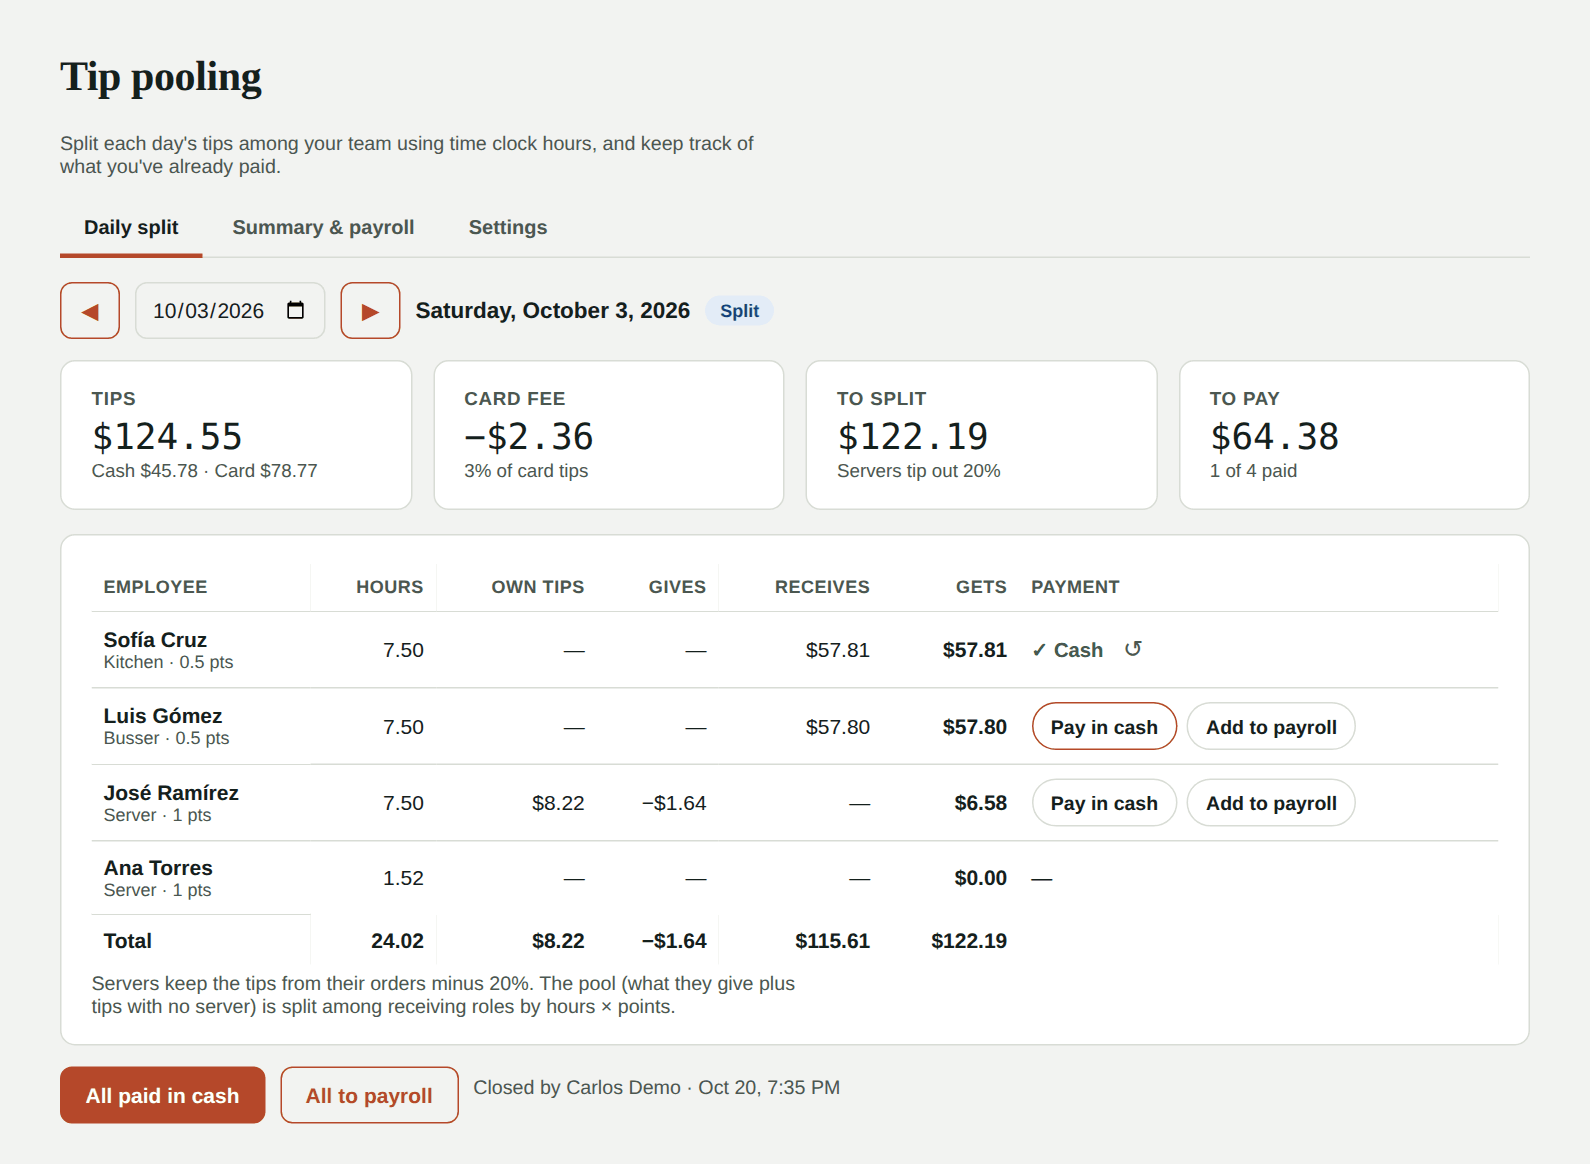Image resolution: width=1590 pixels, height=1164 pixels.
Task: Add Luis Gómez to payroll
Action: coord(1271,727)
